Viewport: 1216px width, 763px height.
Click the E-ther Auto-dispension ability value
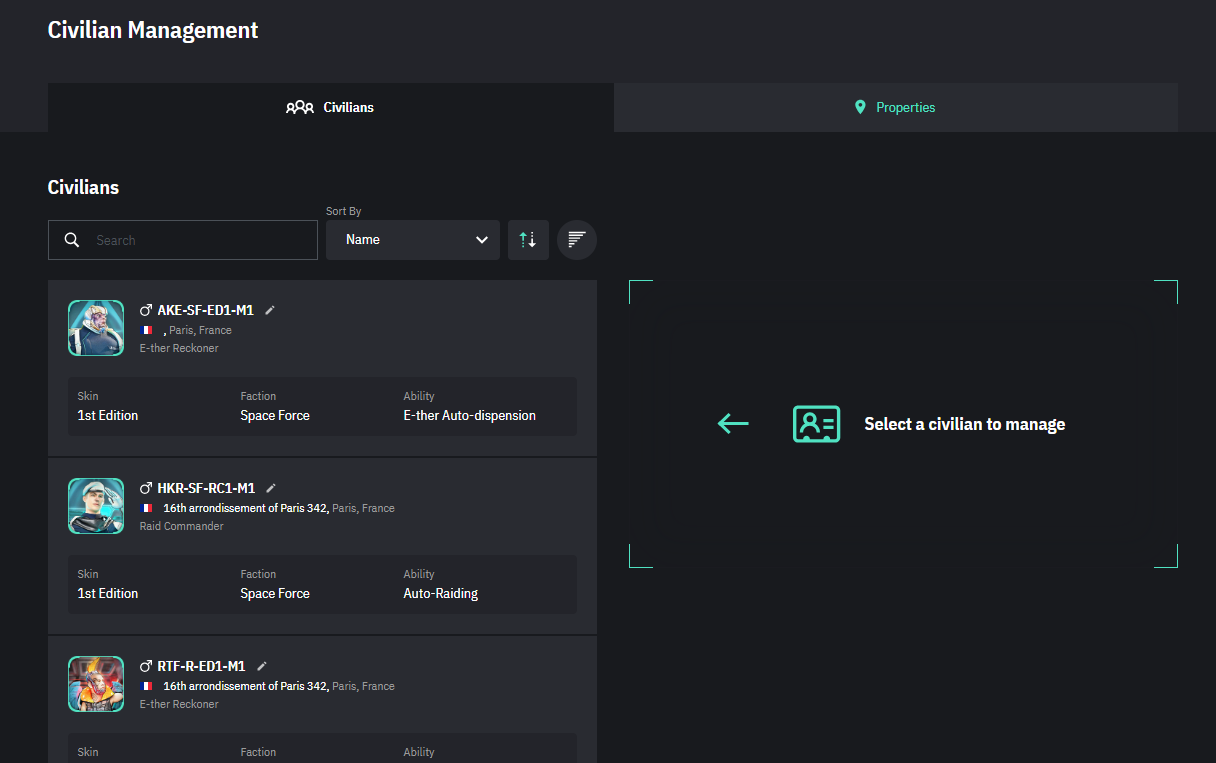point(469,415)
